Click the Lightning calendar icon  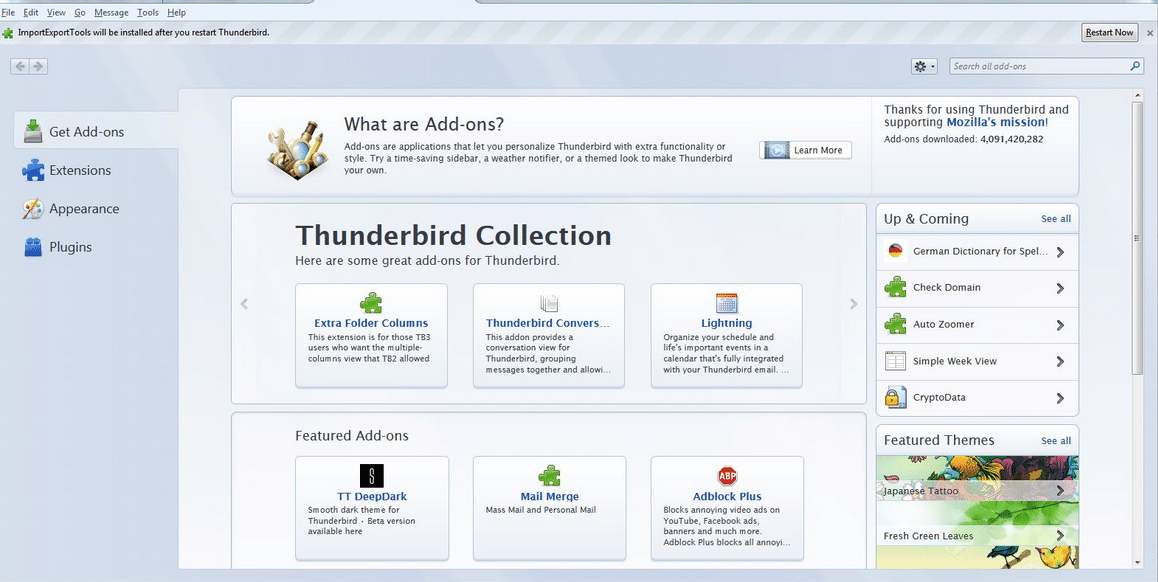tap(727, 303)
